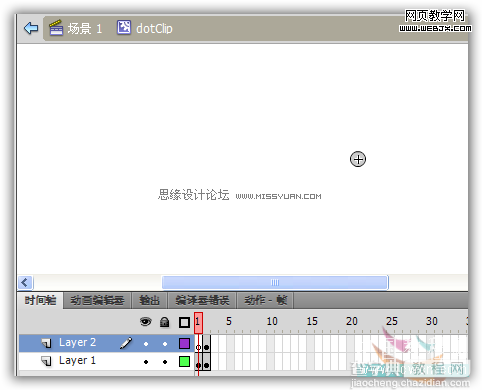Select frame 1 keyframe of Layer 1
The height and width of the screenshot is (390, 482).
point(198,361)
